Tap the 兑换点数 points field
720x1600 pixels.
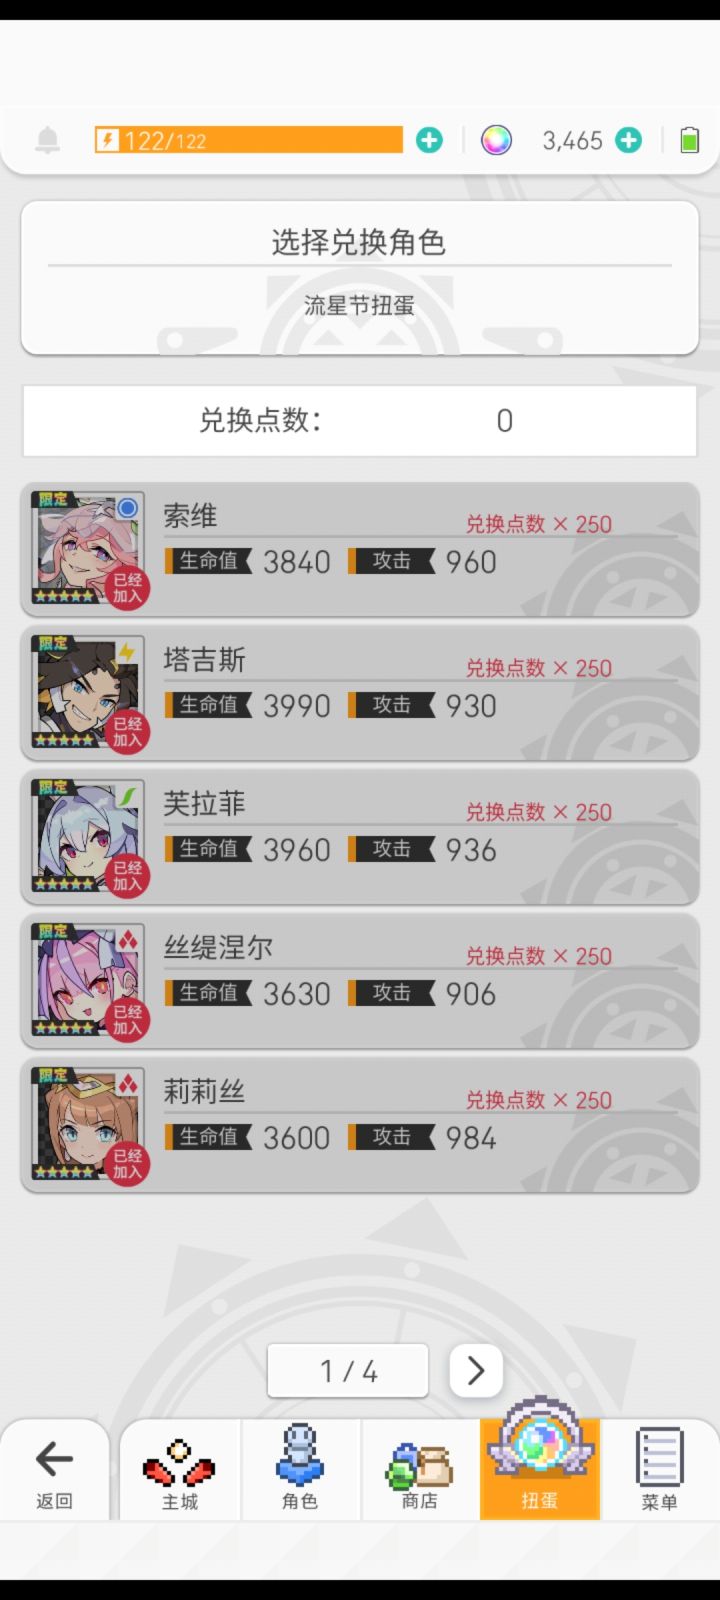click(360, 421)
